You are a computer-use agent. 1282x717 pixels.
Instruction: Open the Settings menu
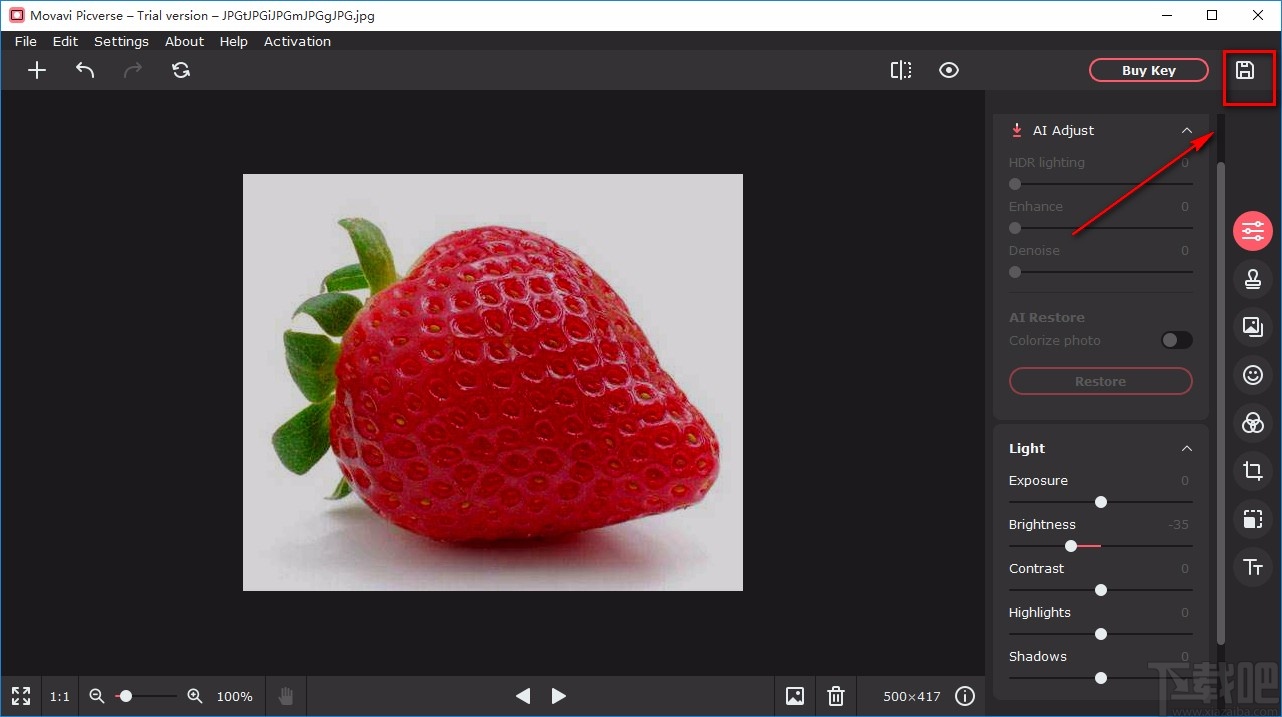pyautogui.click(x=121, y=41)
